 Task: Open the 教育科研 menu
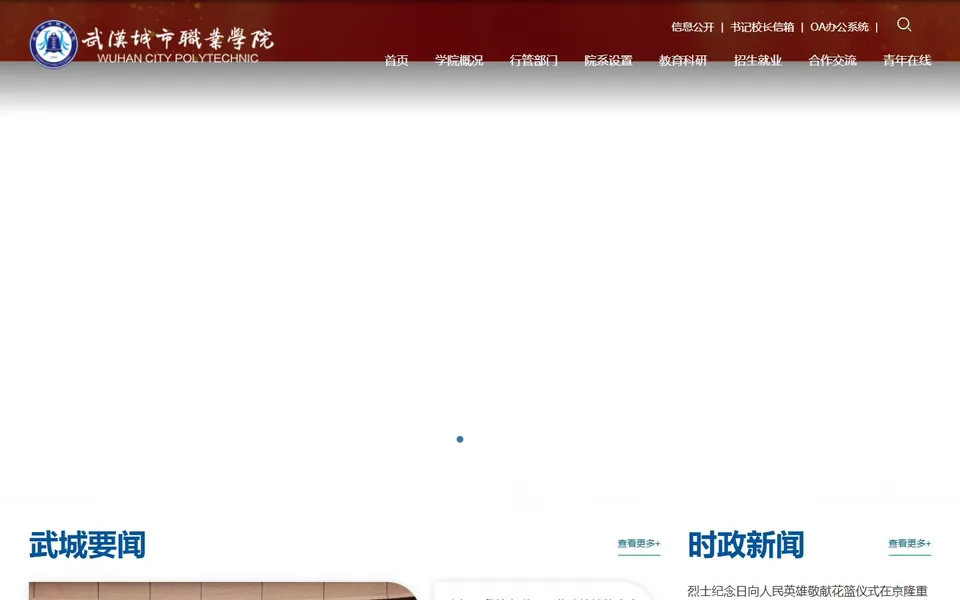click(683, 60)
